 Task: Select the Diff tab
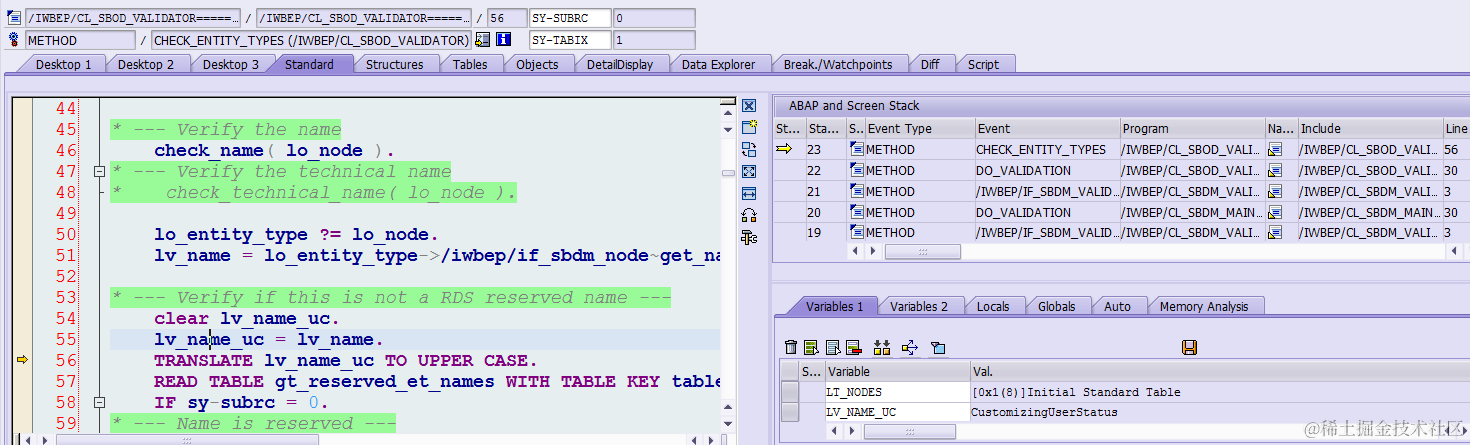coord(930,64)
